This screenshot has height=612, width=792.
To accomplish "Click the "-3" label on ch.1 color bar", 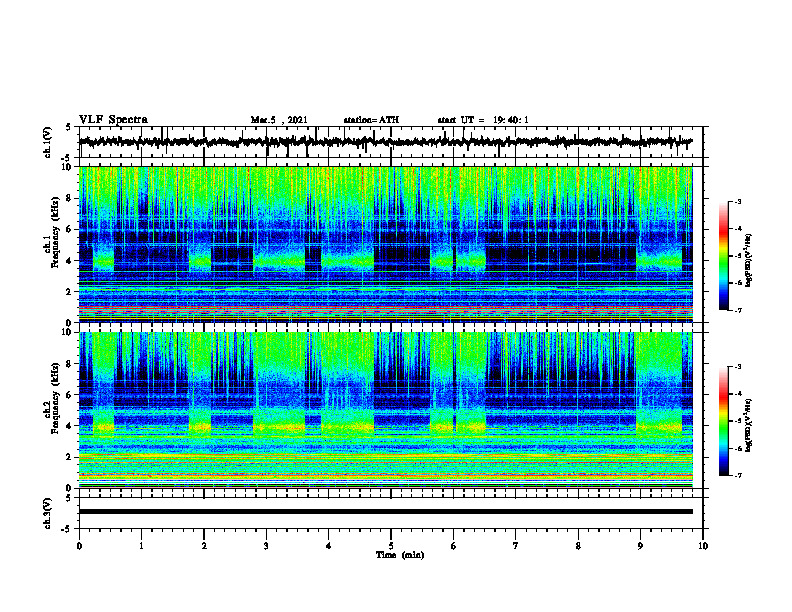I will [737, 202].
